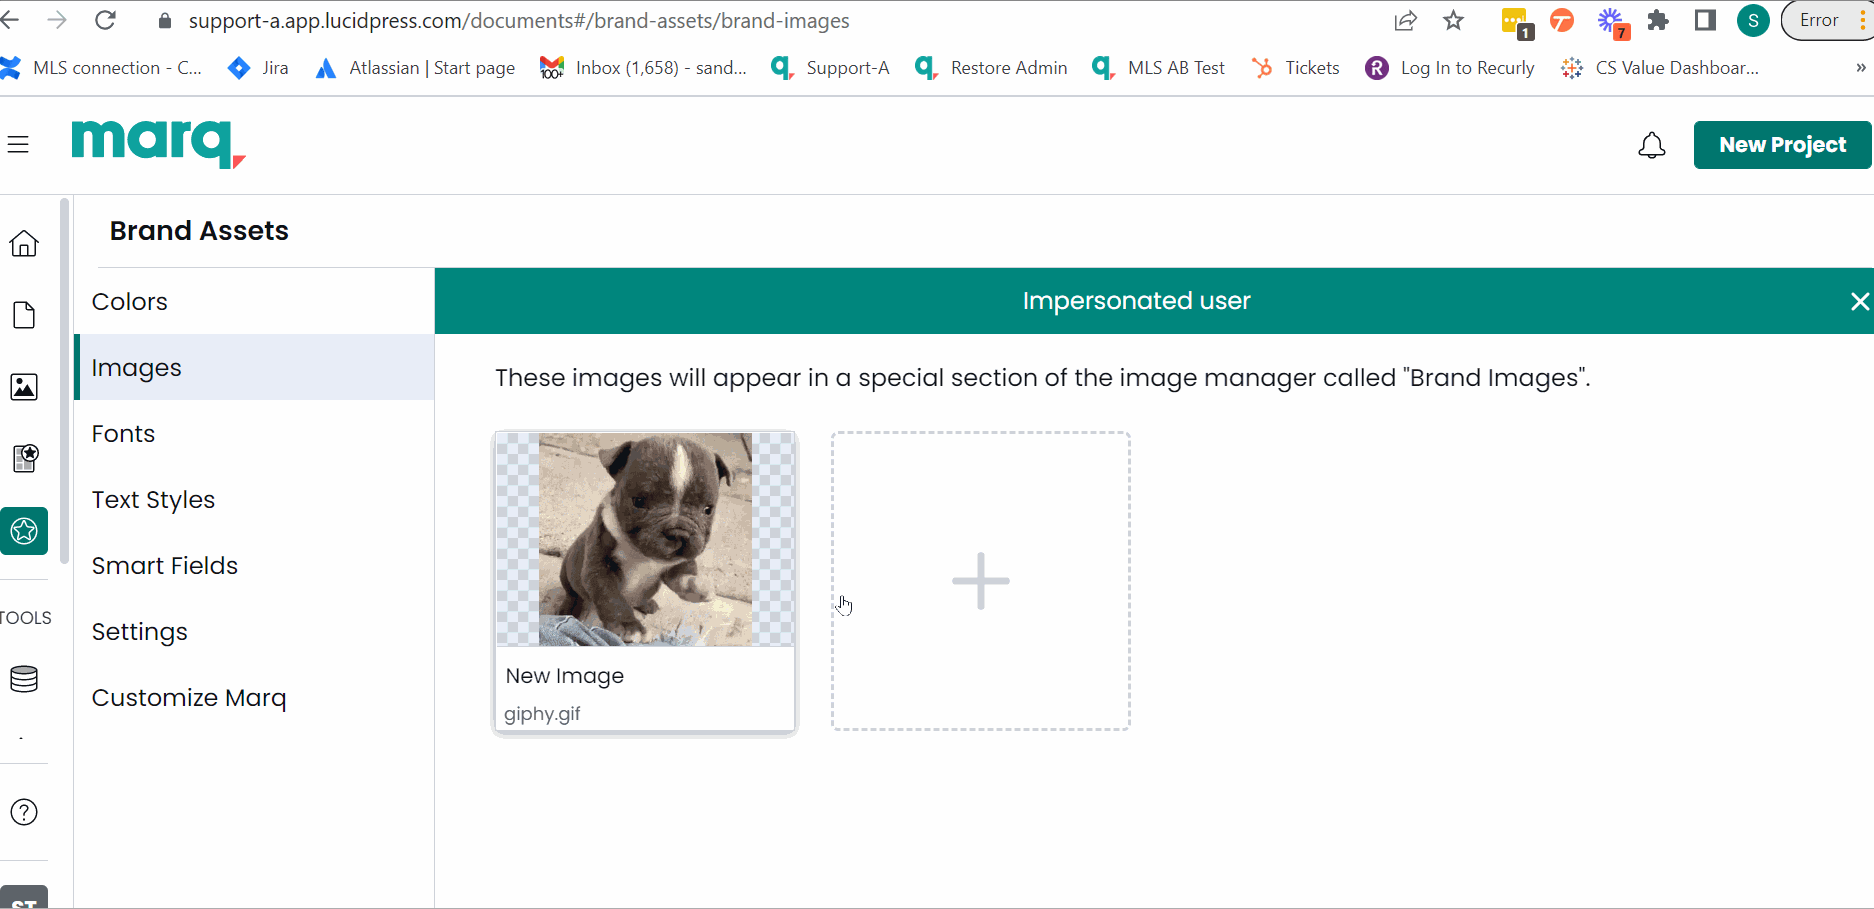Open Customize Marq
1874x909 pixels.
tap(189, 697)
